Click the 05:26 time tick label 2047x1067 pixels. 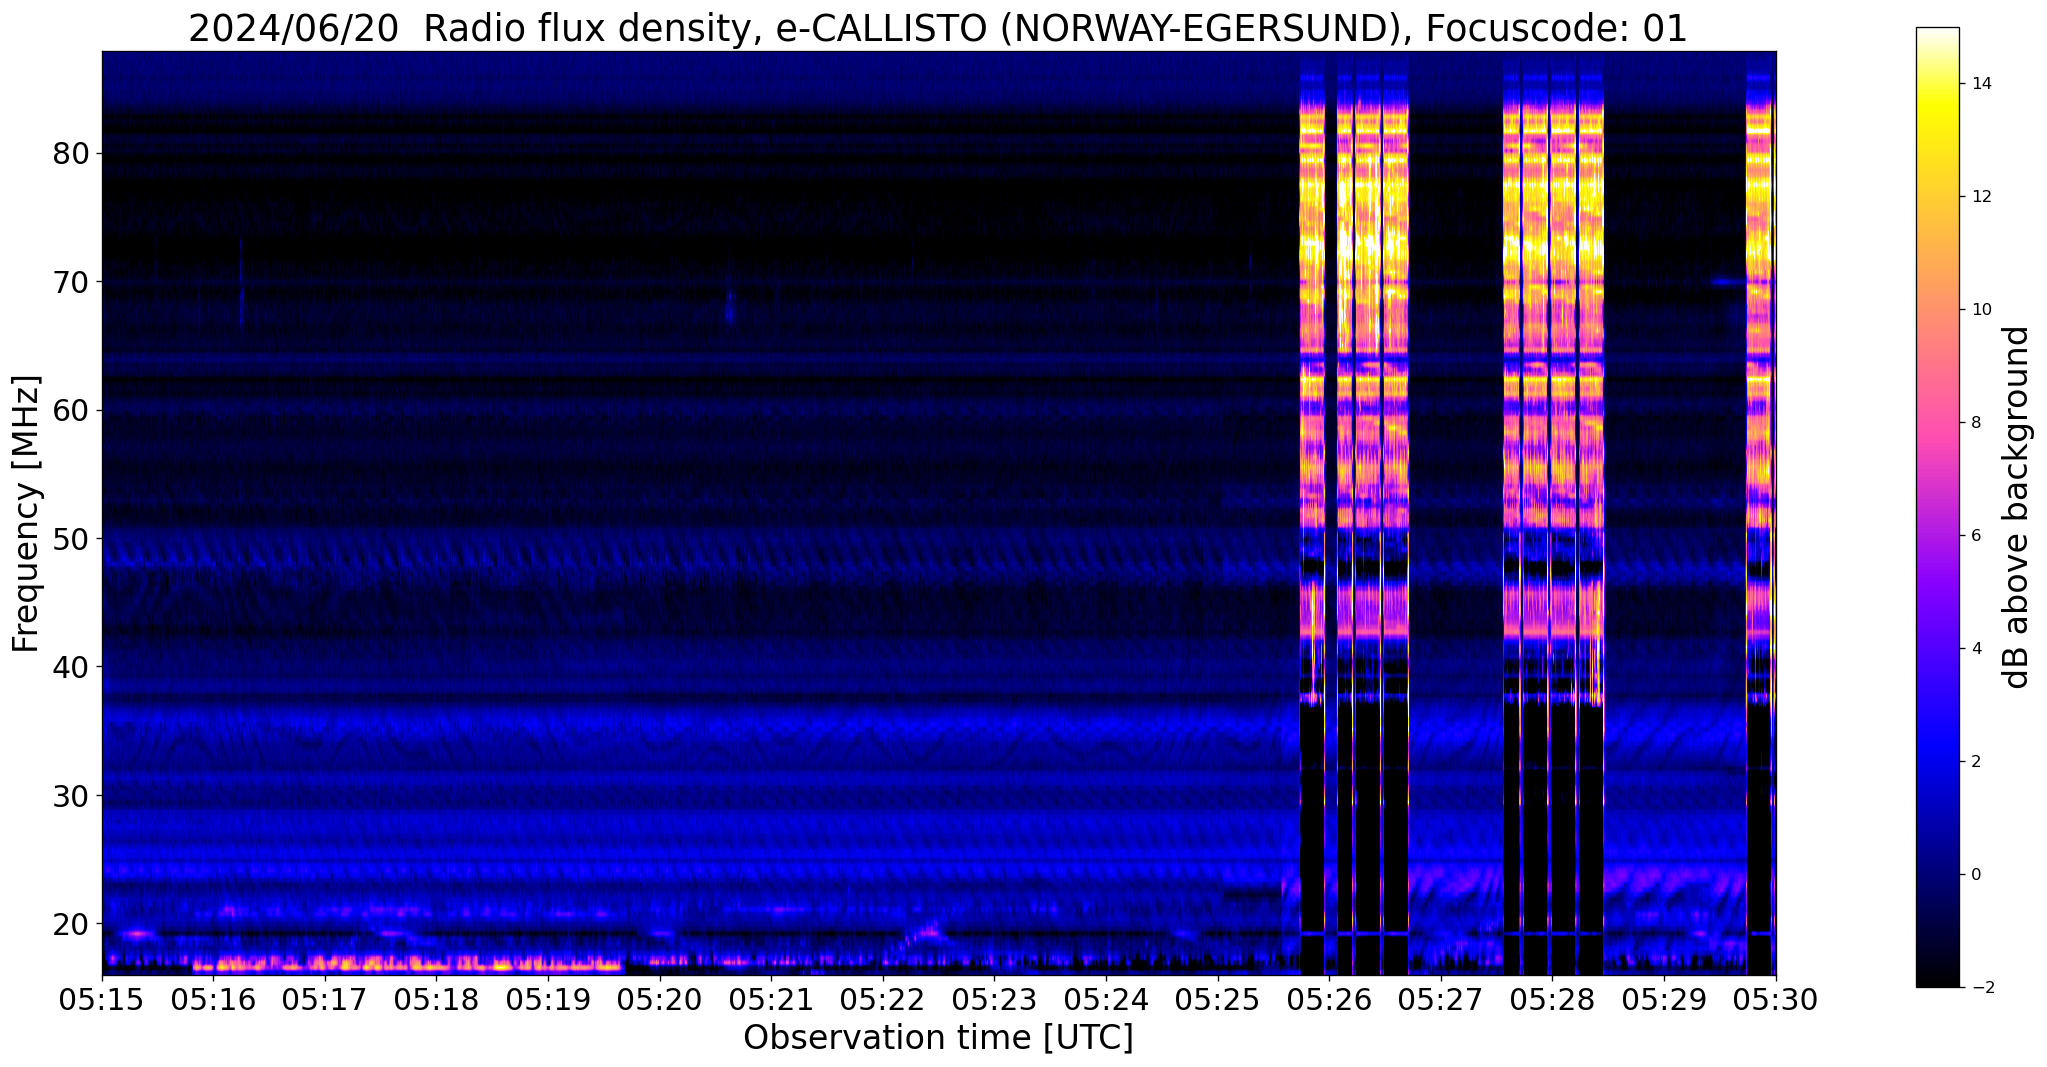(1329, 999)
